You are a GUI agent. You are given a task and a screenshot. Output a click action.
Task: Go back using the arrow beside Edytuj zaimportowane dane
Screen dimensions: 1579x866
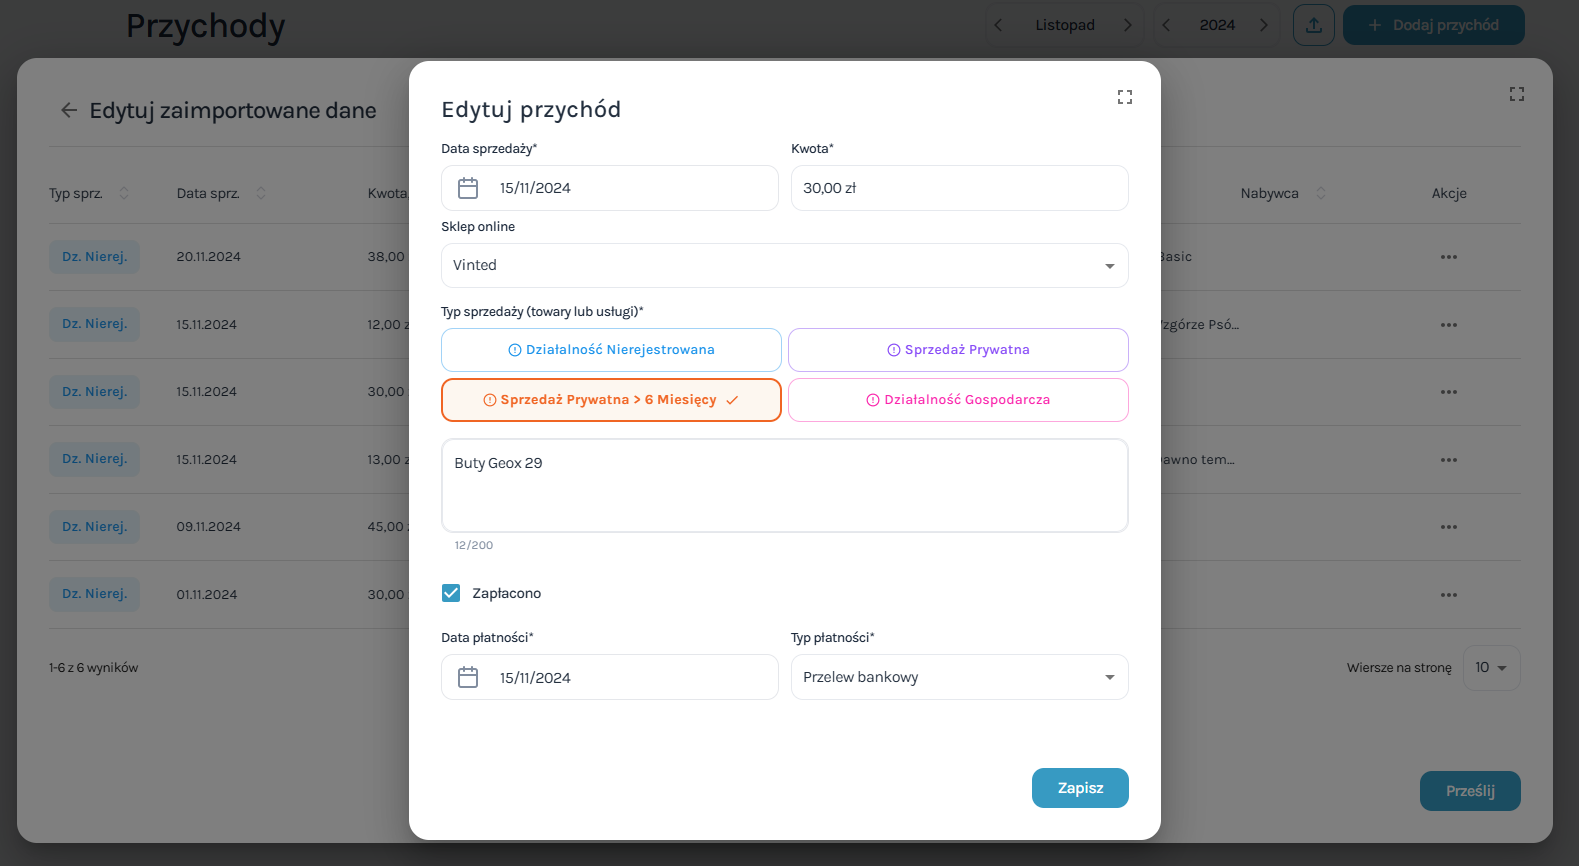pos(69,110)
